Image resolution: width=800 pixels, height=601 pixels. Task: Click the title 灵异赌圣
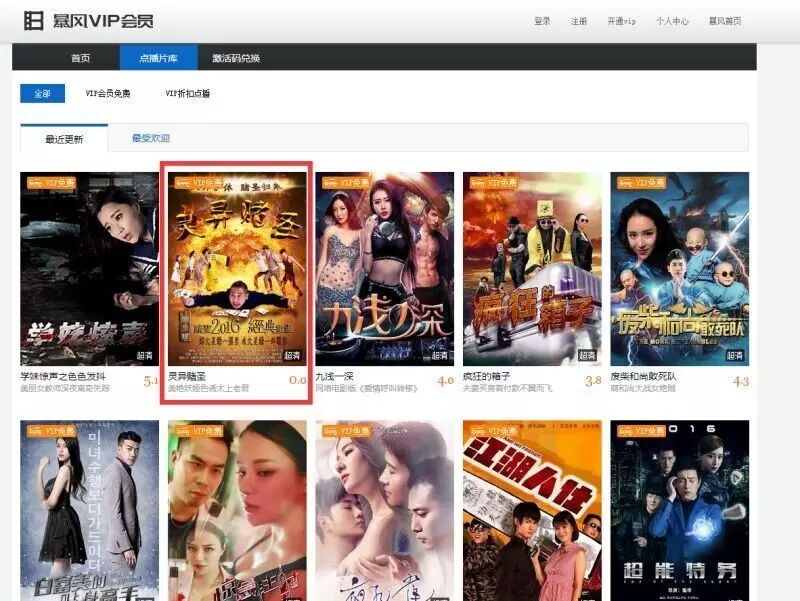click(187, 377)
